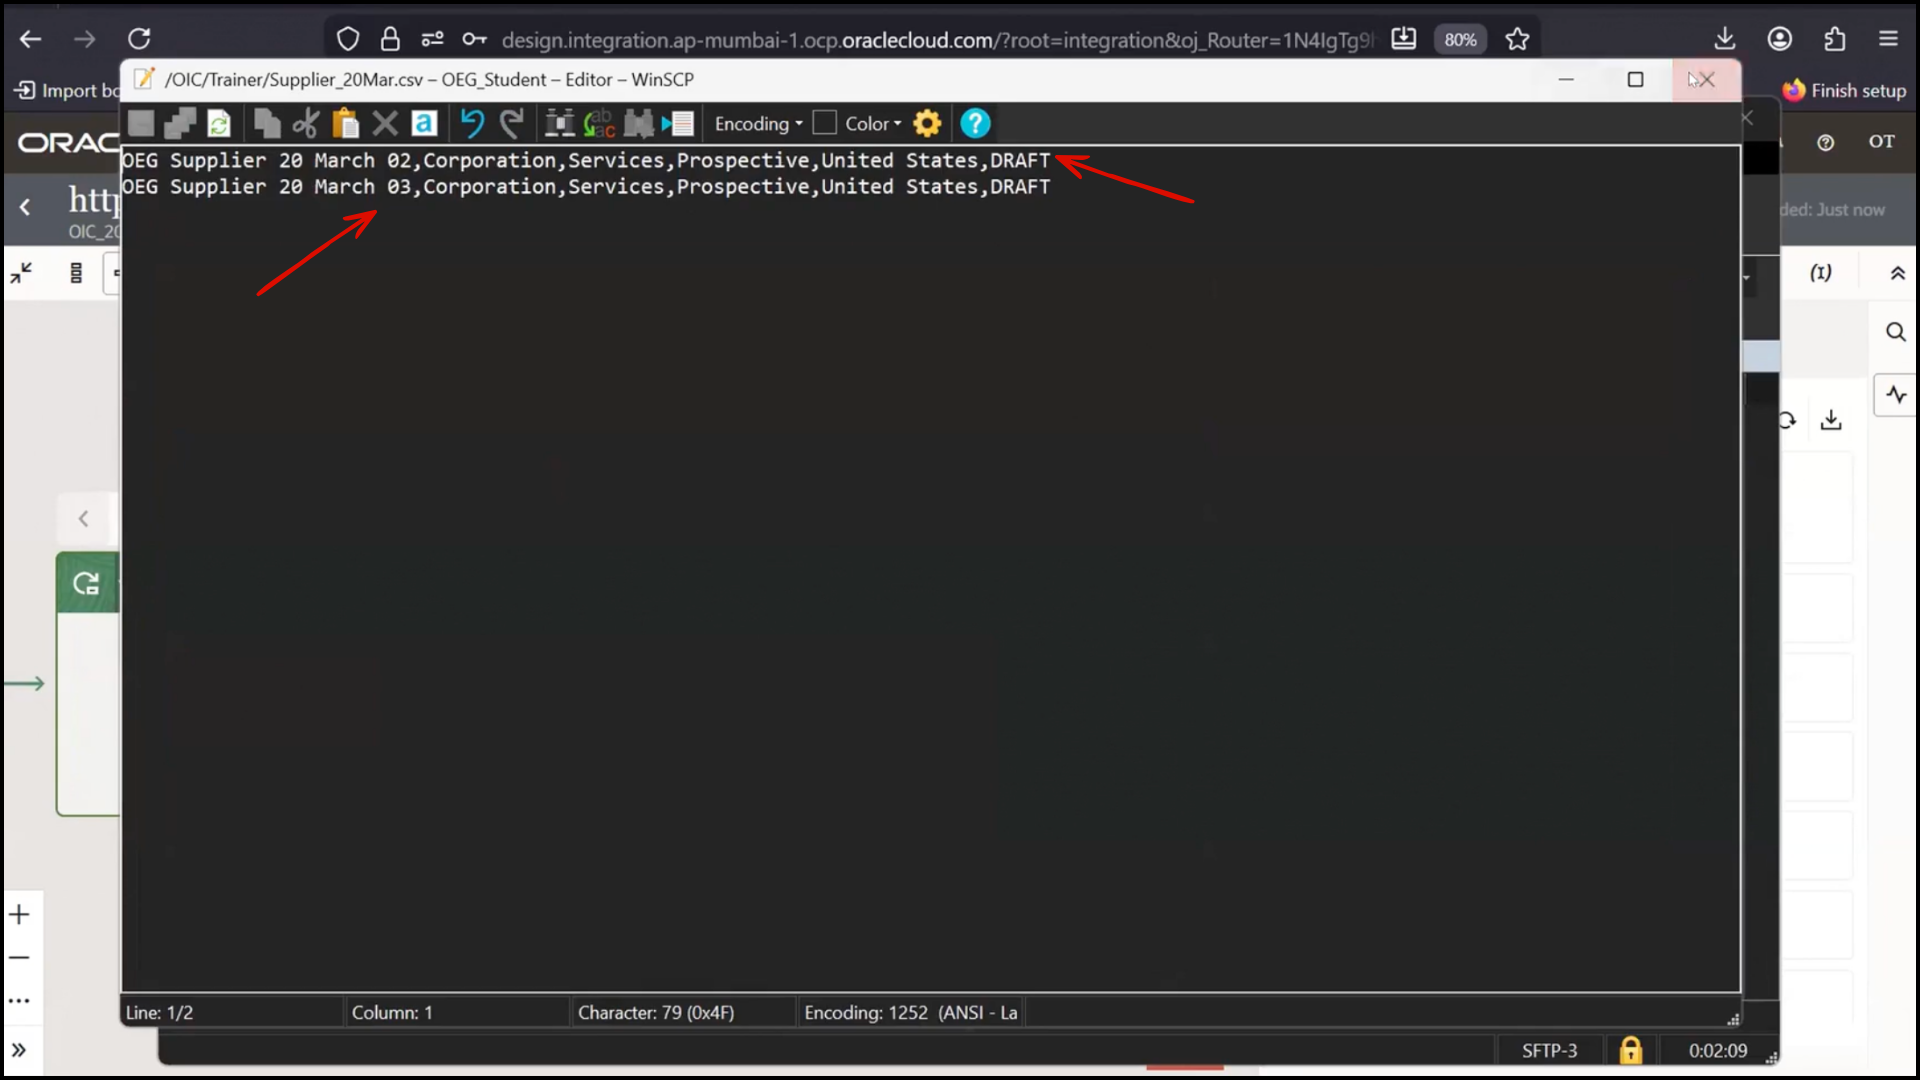The height and width of the screenshot is (1080, 1920).
Task: Open the Replace tool icon
Action: click(599, 123)
